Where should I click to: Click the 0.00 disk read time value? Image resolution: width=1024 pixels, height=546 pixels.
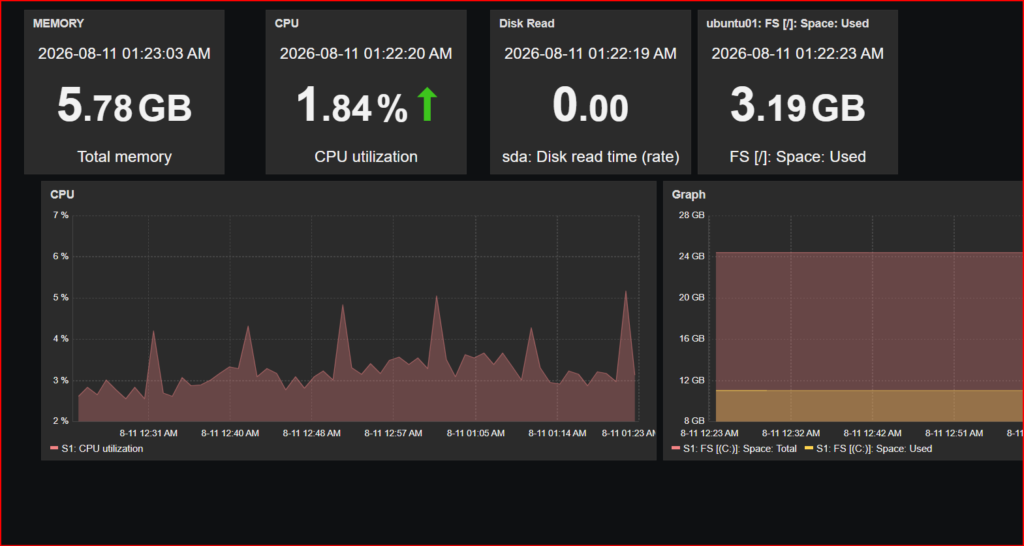[590, 106]
